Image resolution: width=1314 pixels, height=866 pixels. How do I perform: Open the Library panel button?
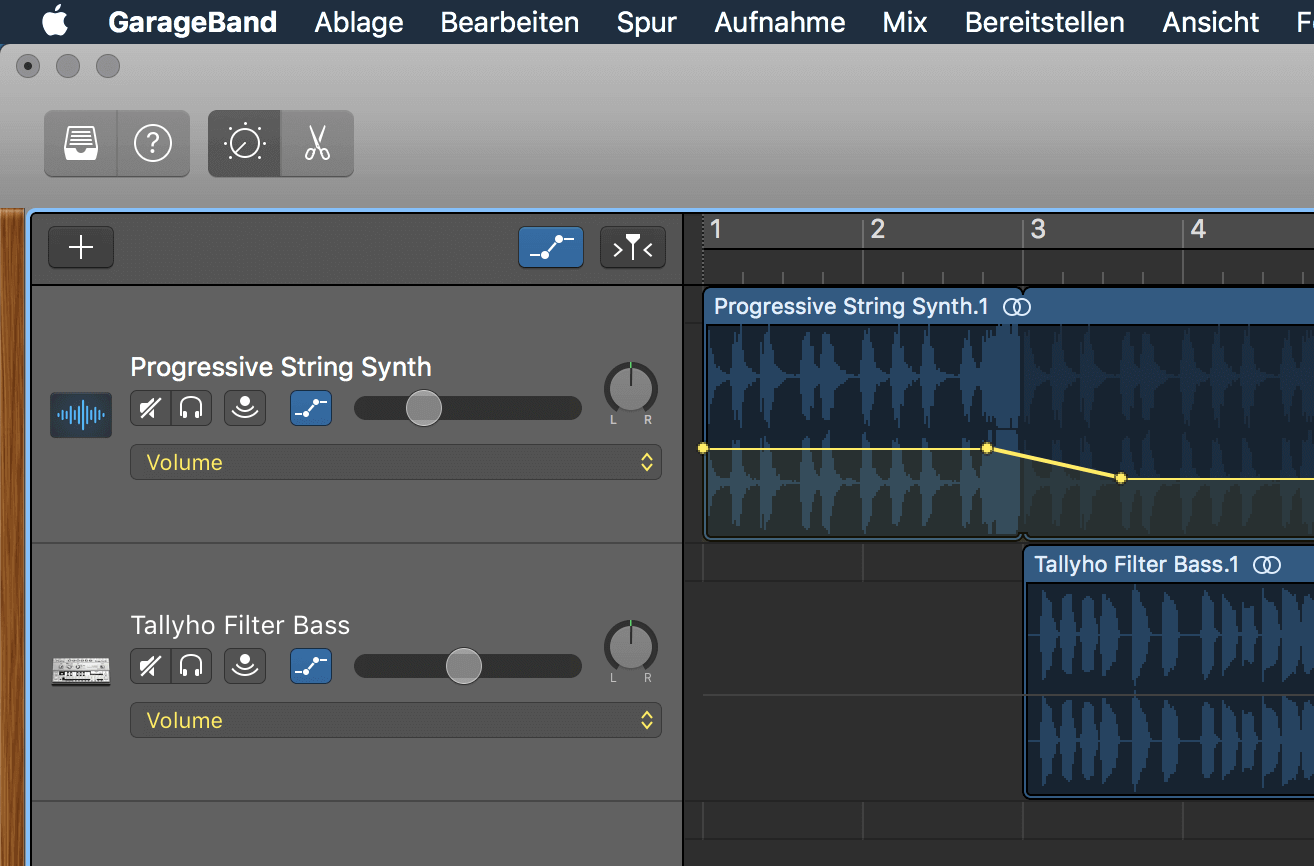coord(81,144)
